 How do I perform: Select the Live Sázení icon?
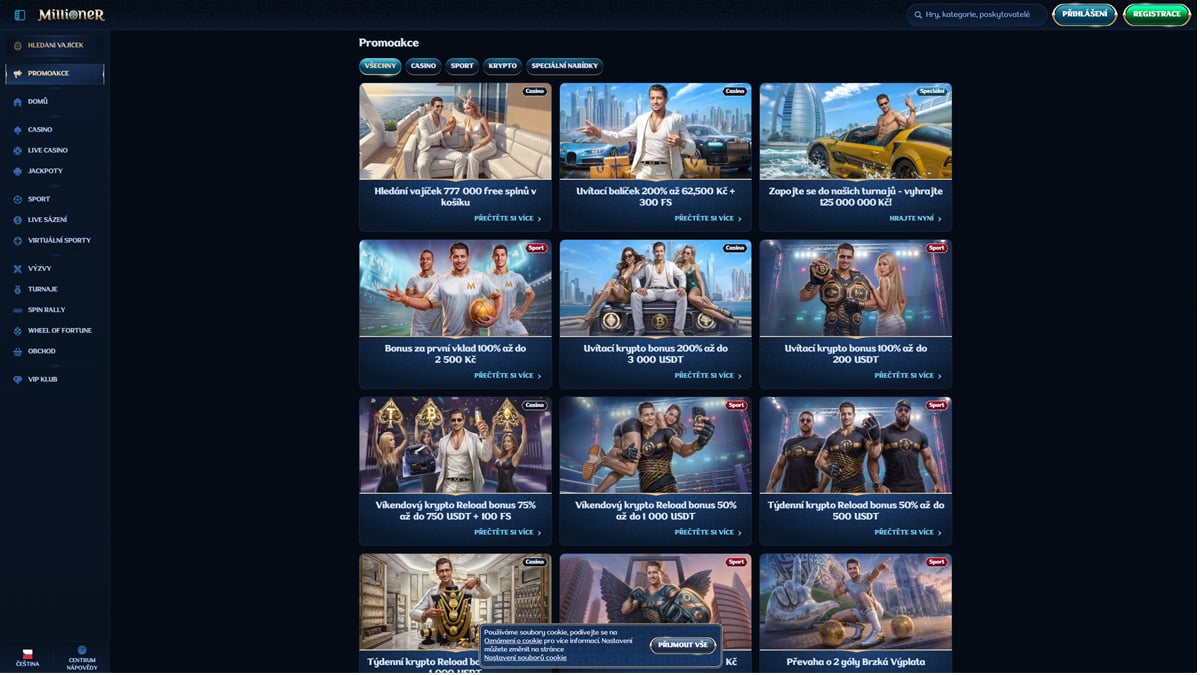[18, 219]
